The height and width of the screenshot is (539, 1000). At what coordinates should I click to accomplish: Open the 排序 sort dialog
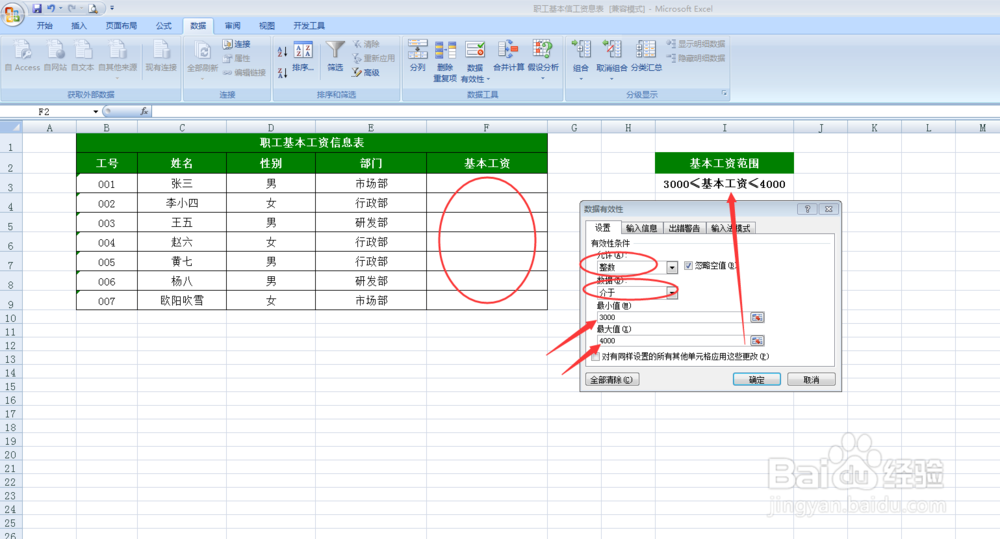(x=303, y=57)
